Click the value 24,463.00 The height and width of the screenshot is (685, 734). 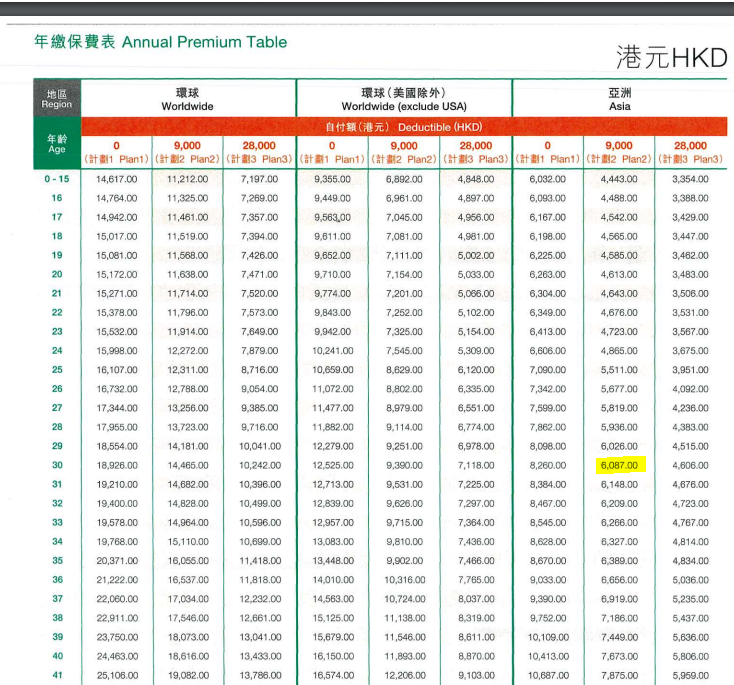tap(117, 656)
